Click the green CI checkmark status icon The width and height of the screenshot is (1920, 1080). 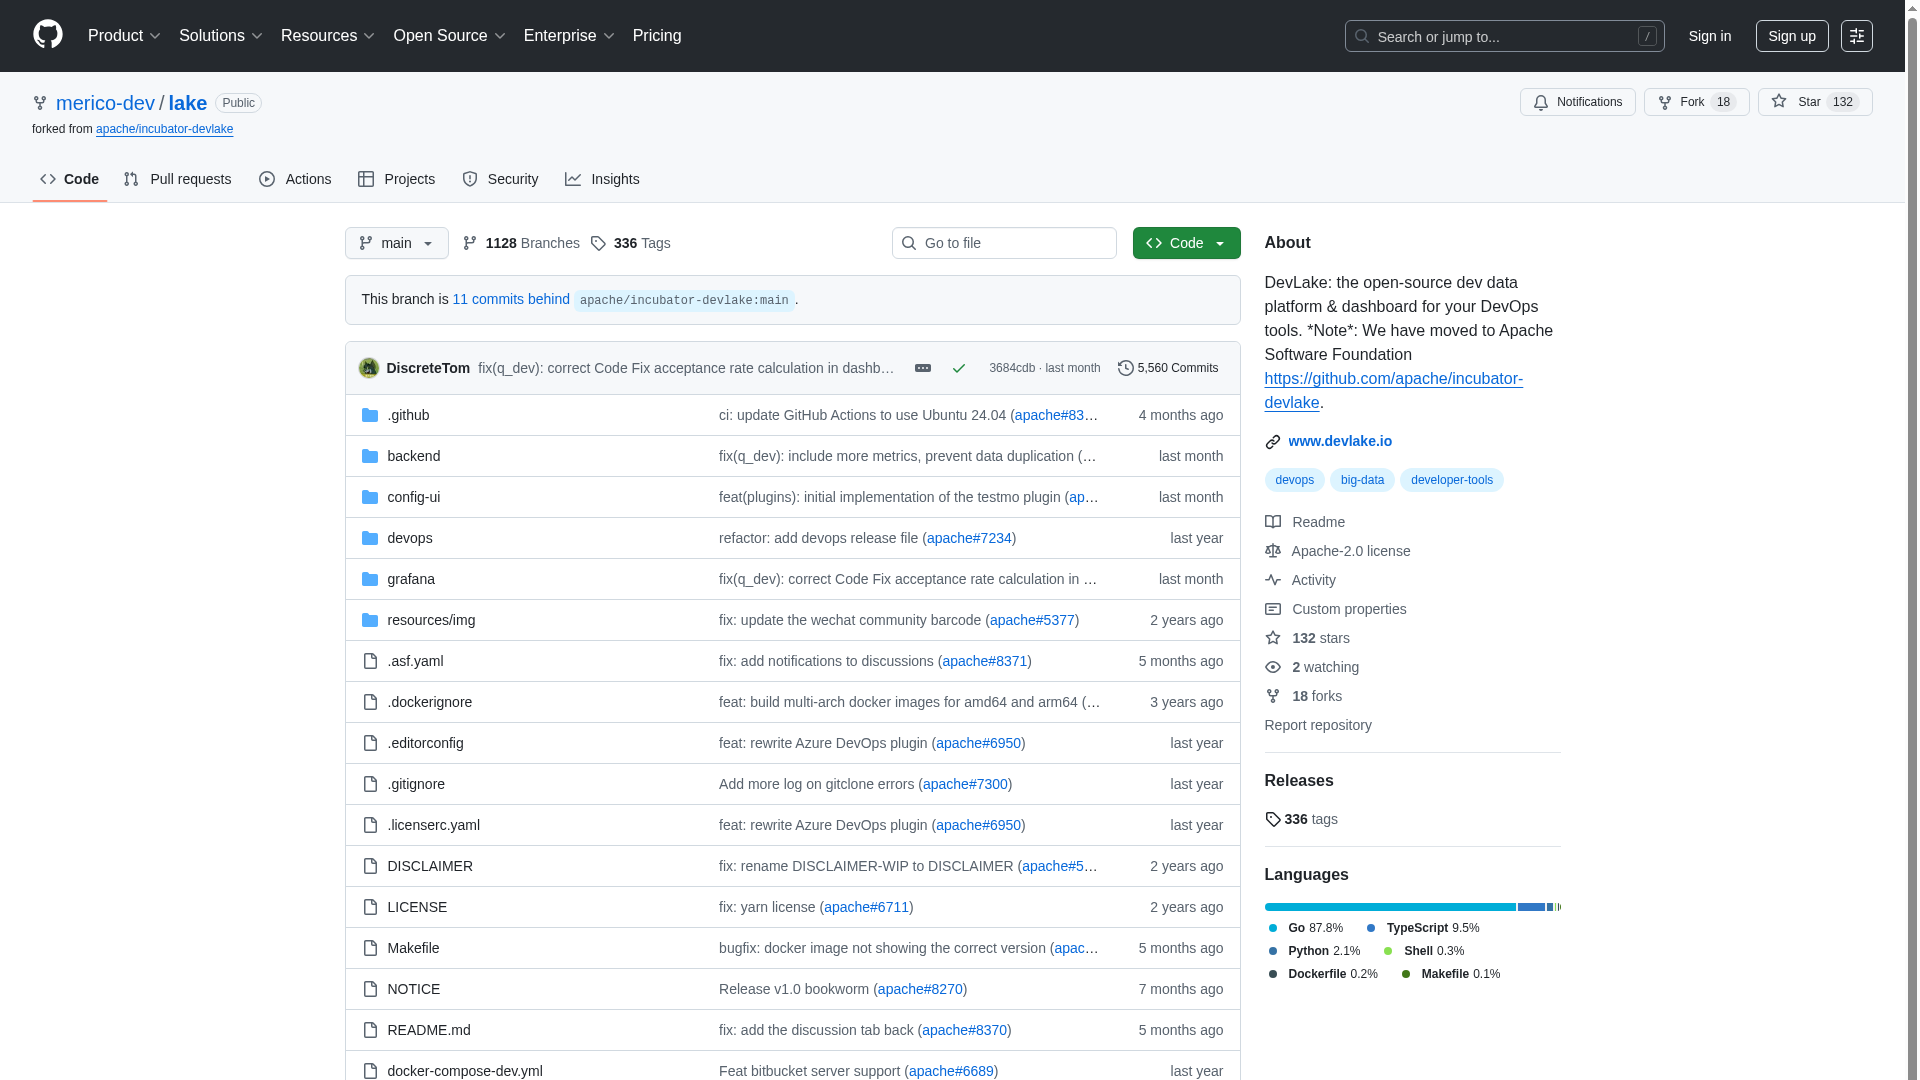[x=959, y=368]
